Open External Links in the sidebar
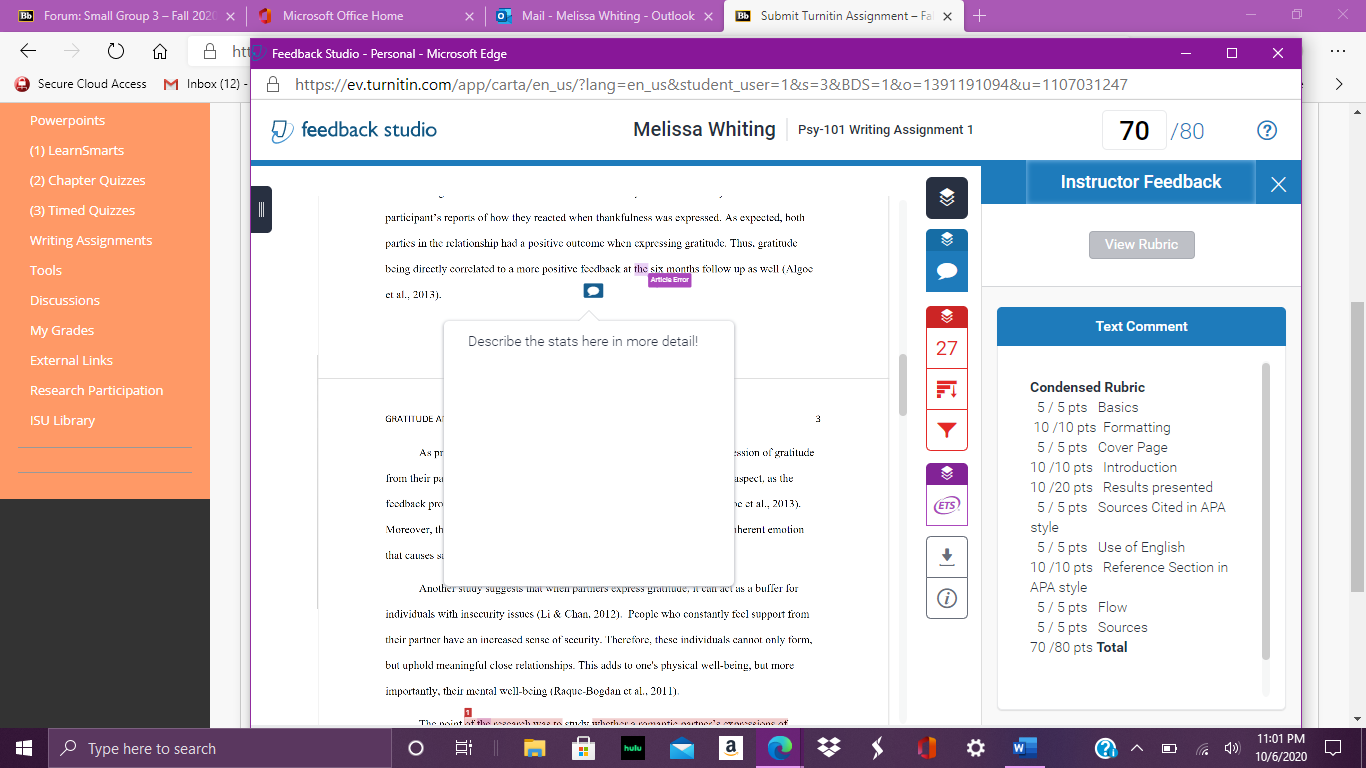1366x768 pixels. pos(71,360)
